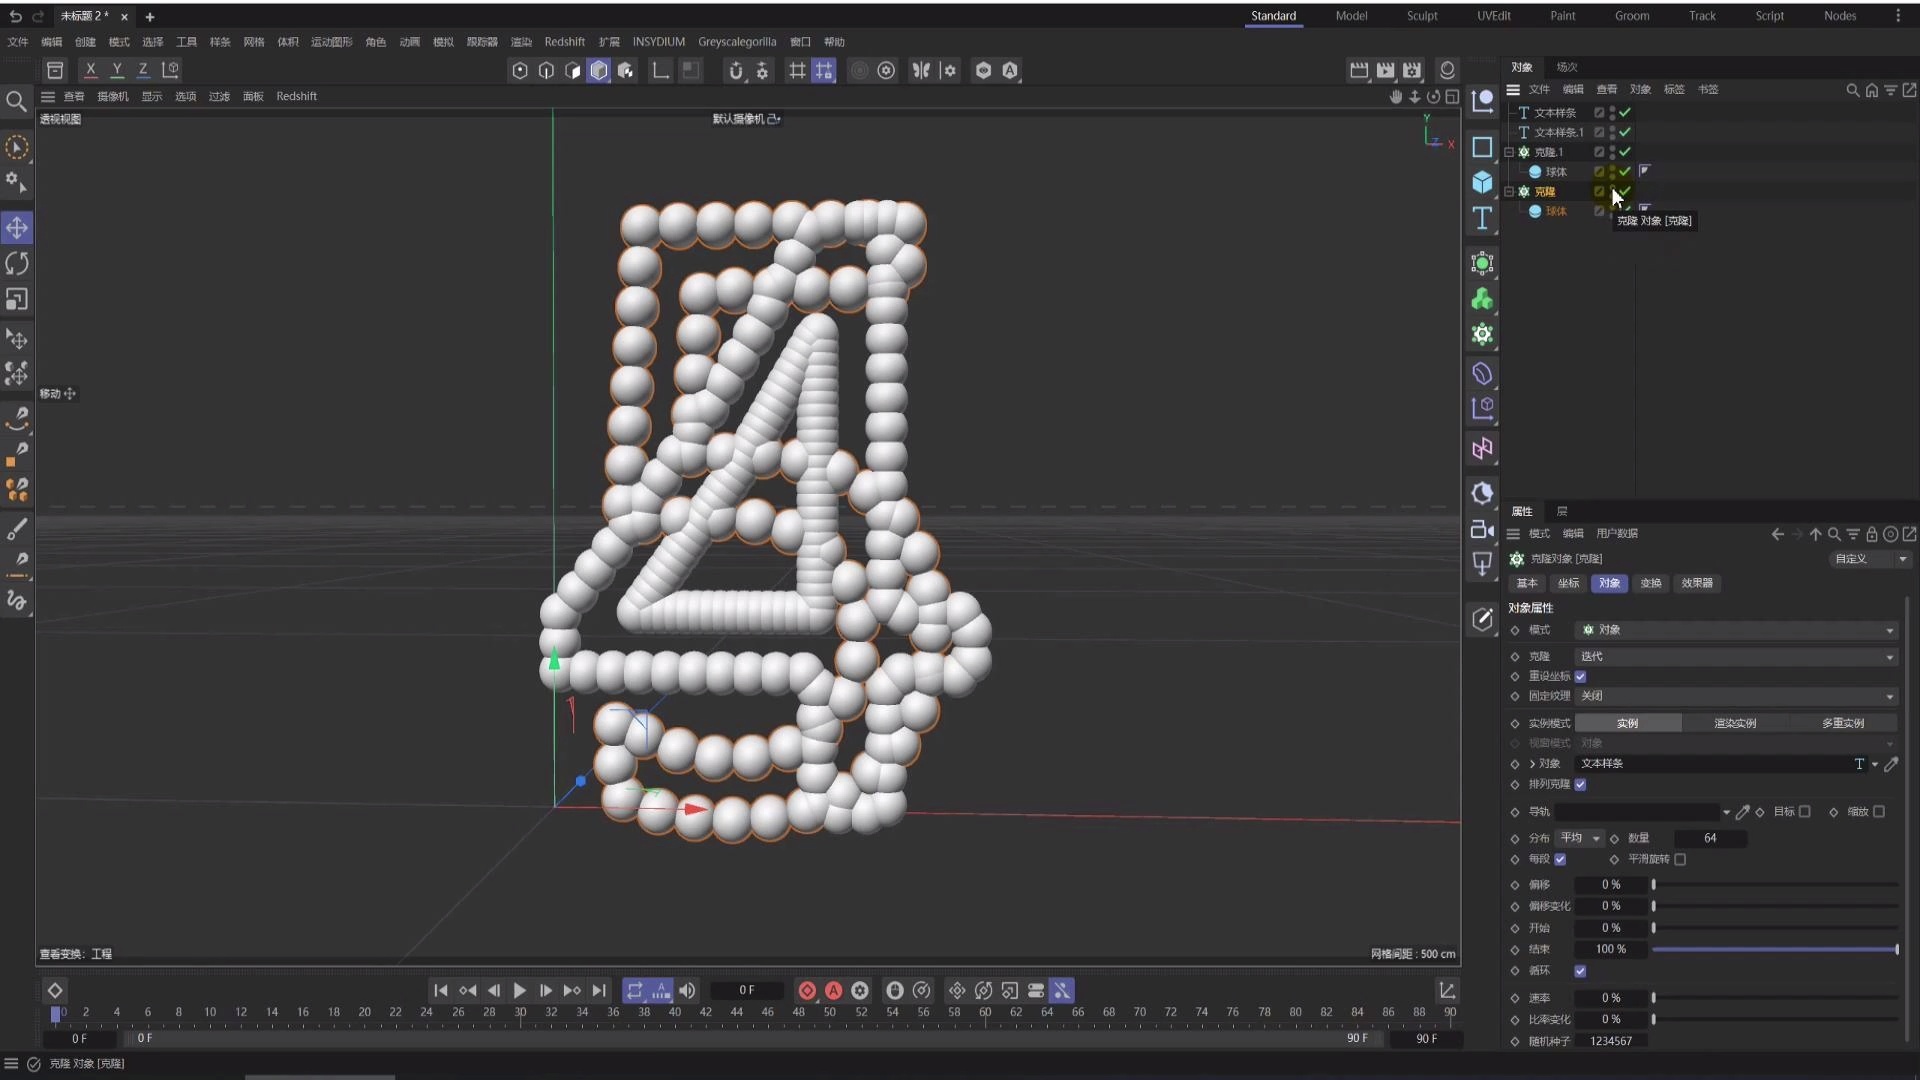1920x1080 pixels.
Task: Enable the 平滑旋转 checkbox in Cloner properties
Action: (1682, 859)
